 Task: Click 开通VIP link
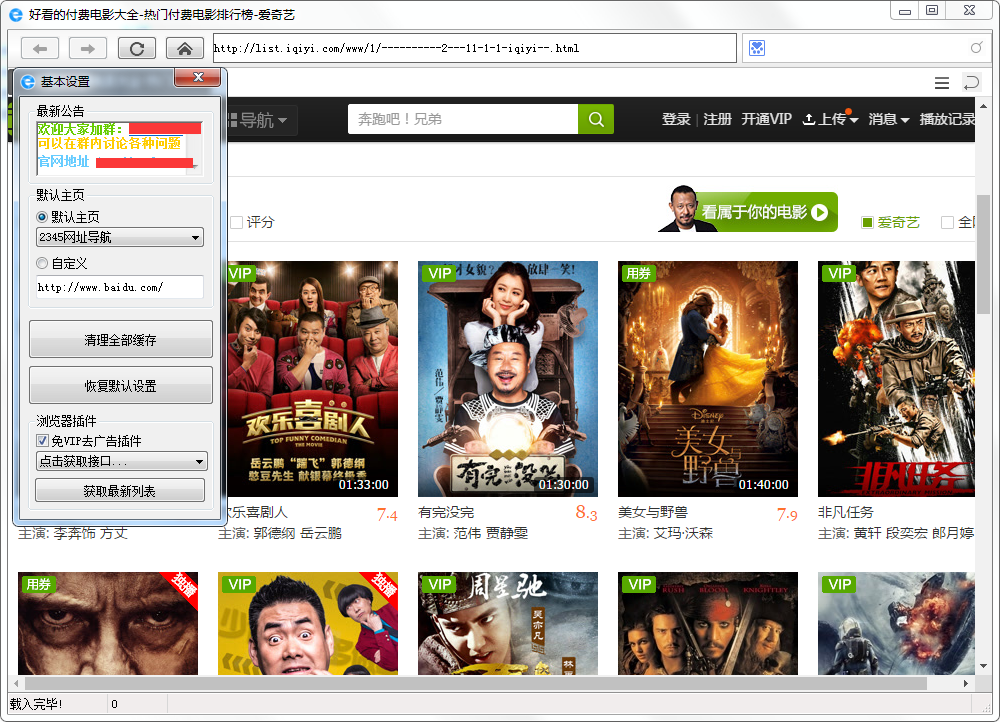(x=767, y=119)
